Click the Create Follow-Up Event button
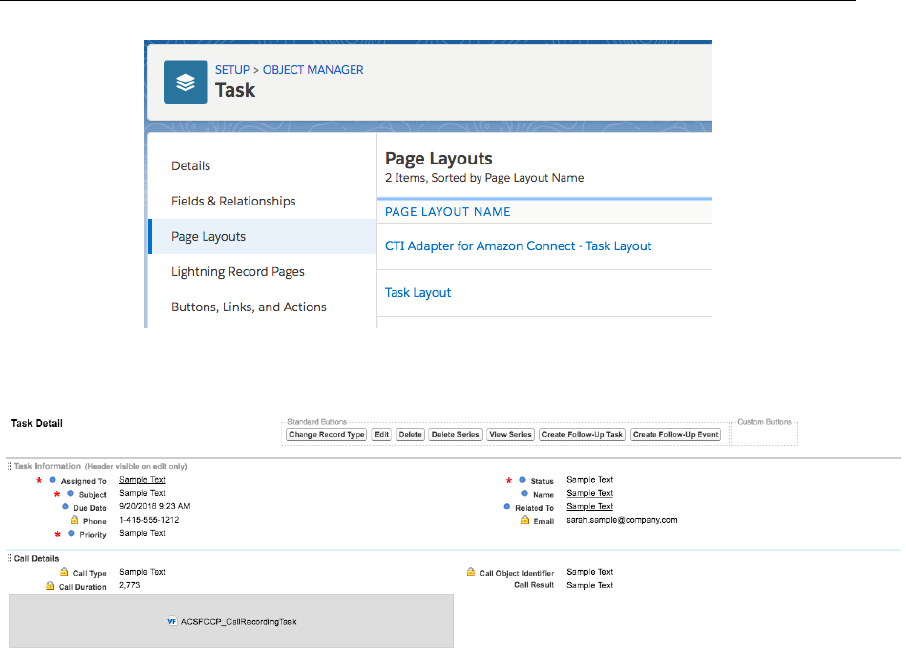The image size is (906, 654). (x=675, y=434)
